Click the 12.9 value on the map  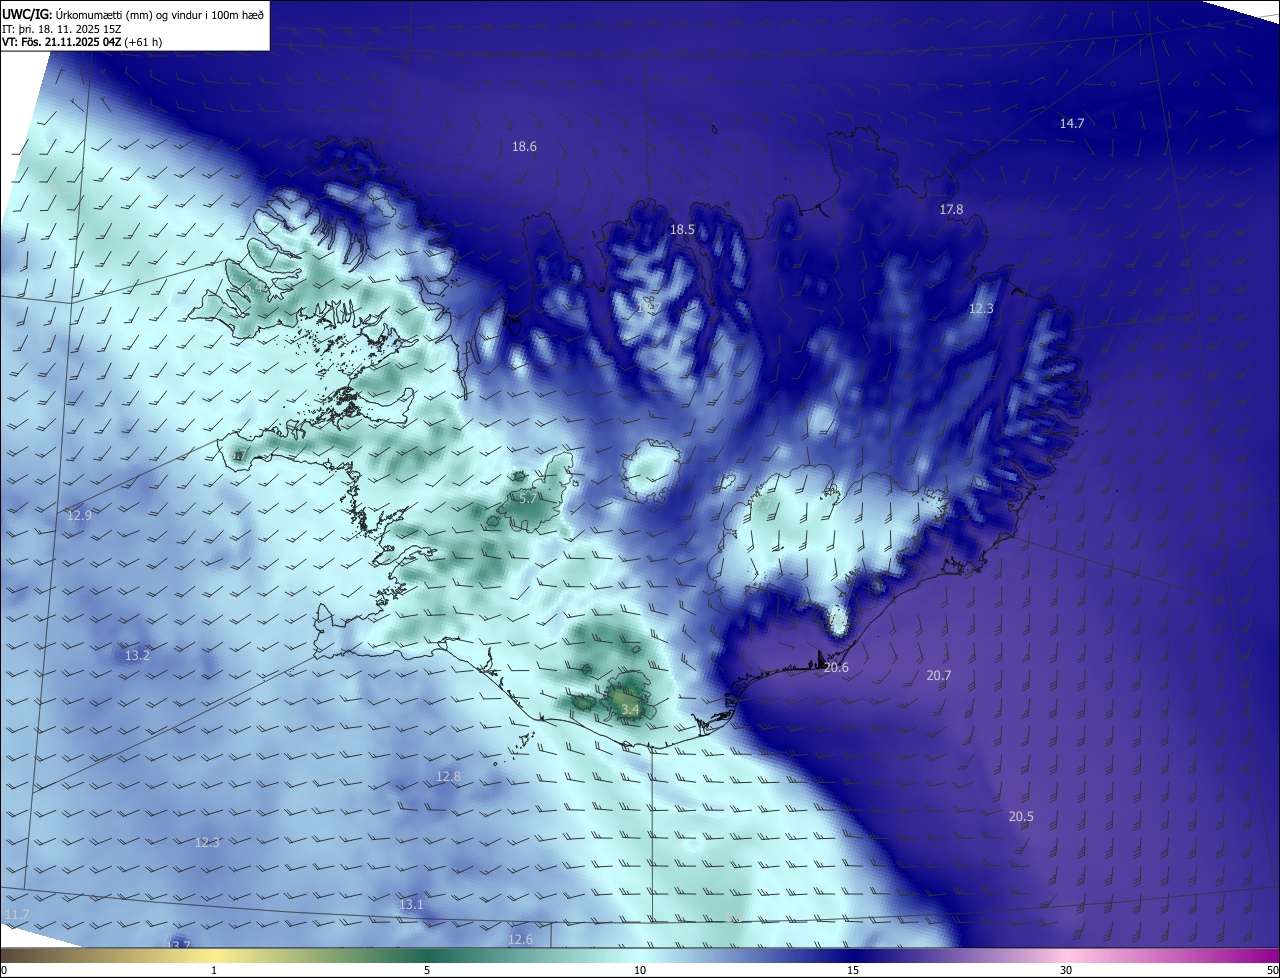point(79,515)
